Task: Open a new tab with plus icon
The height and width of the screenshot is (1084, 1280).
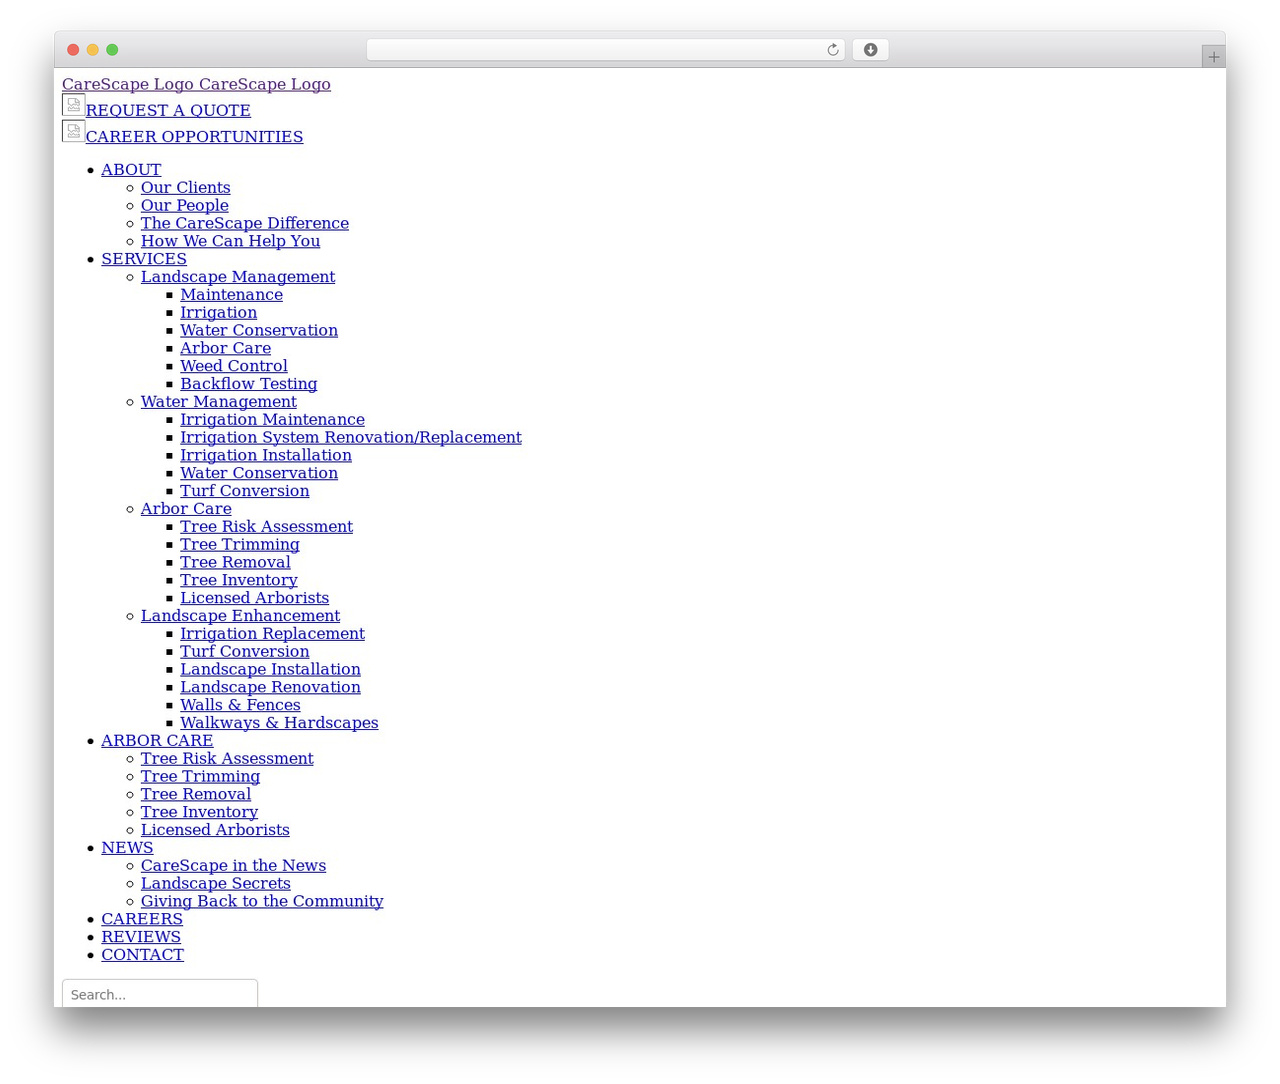Action: (x=1213, y=57)
